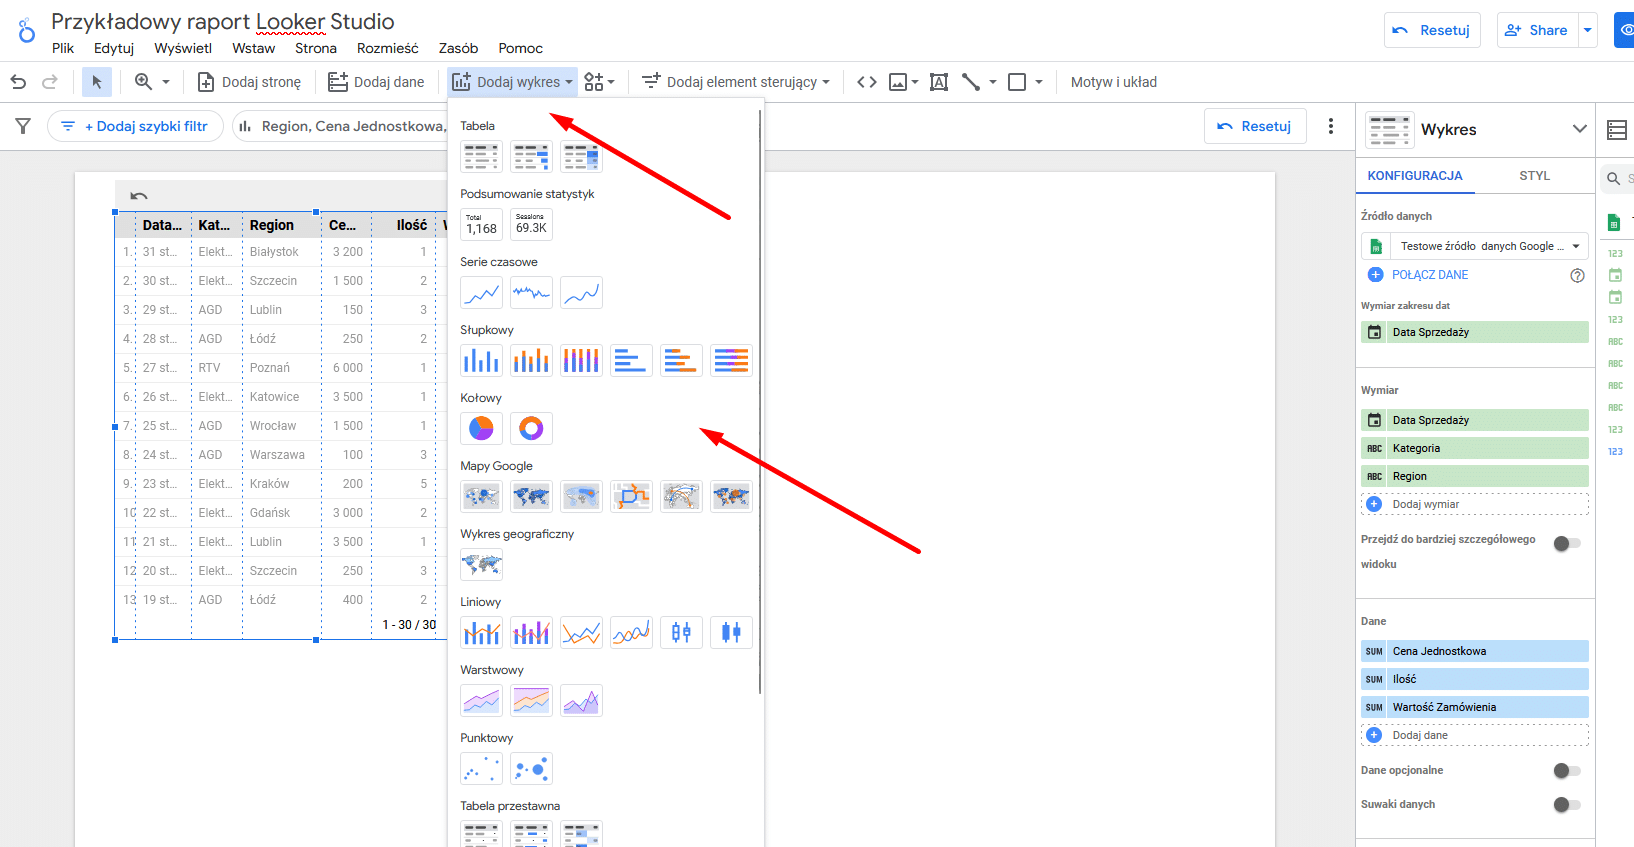
Task: Choose the horizontal bar chart icon
Action: click(631, 360)
